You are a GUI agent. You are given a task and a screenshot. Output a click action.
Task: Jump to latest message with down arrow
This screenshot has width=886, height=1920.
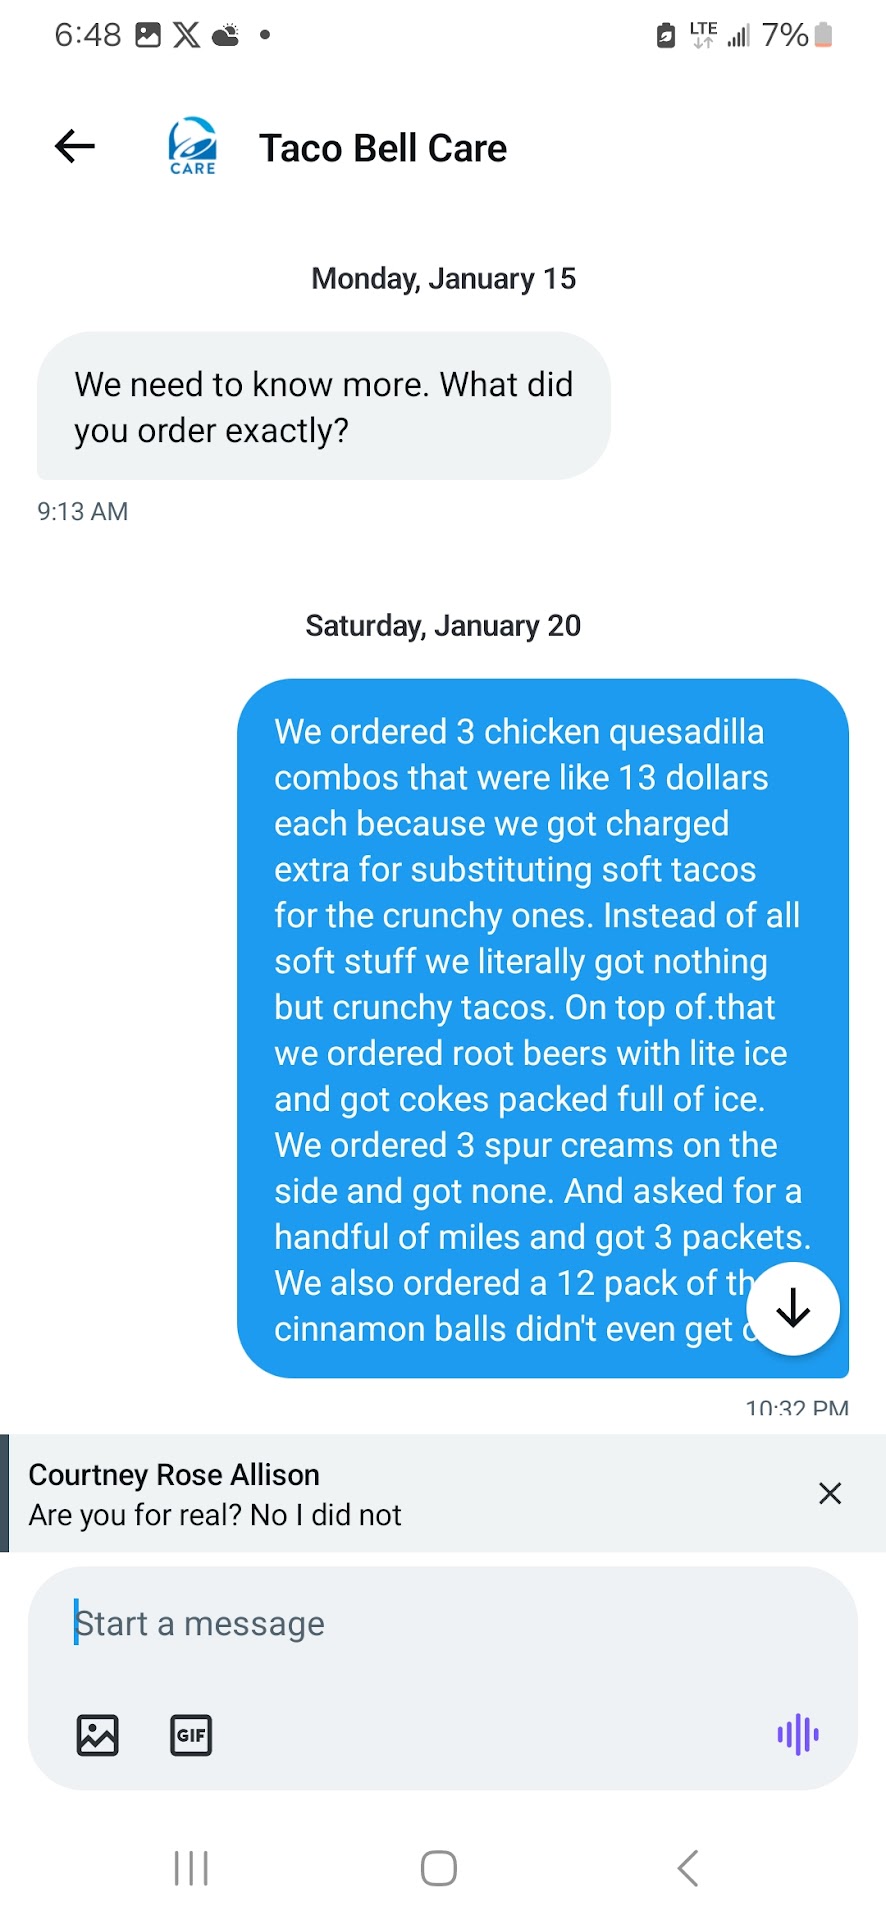tap(793, 1308)
